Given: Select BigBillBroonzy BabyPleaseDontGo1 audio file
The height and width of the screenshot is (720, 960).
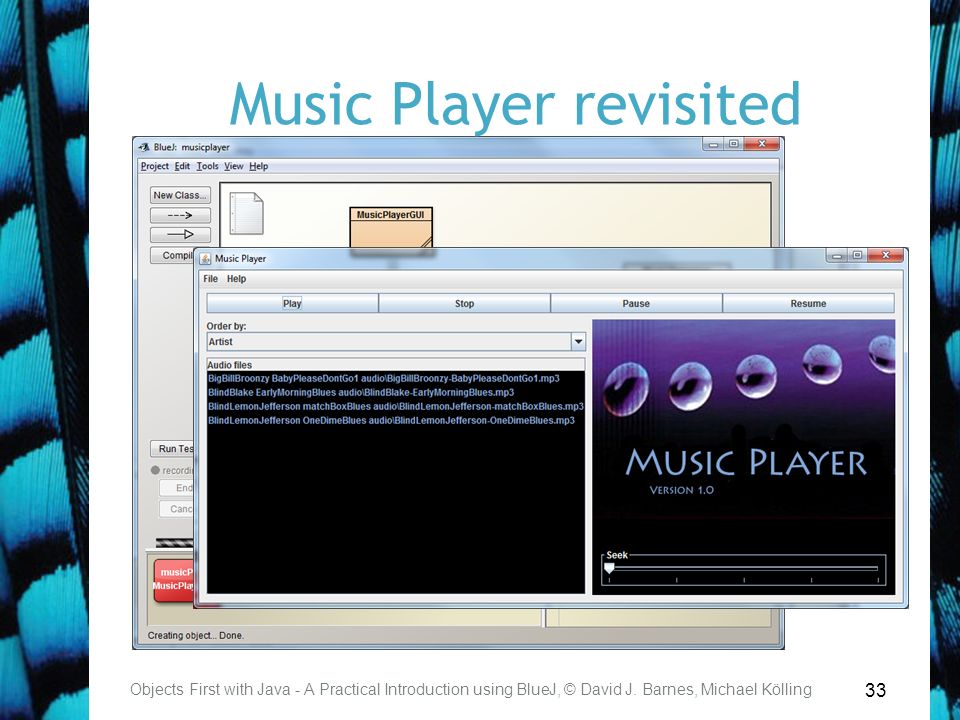Looking at the screenshot, I should coord(384,378).
